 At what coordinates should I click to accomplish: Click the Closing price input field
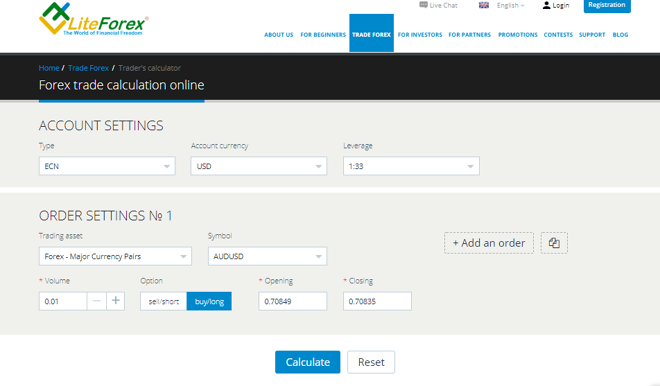click(377, 301)
